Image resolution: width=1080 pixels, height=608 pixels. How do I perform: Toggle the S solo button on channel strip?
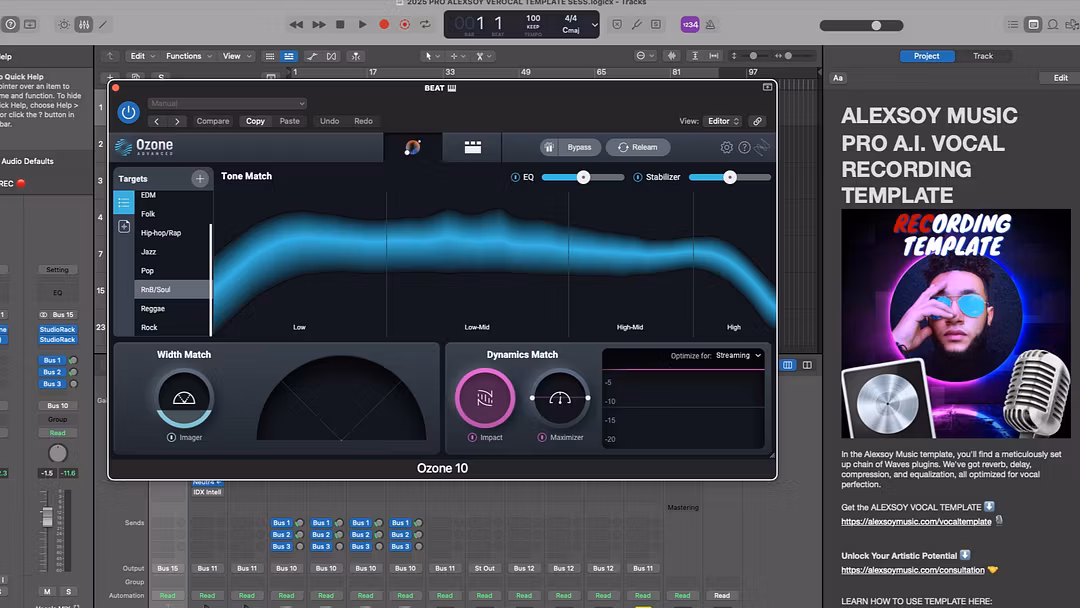tap(68, 591)
